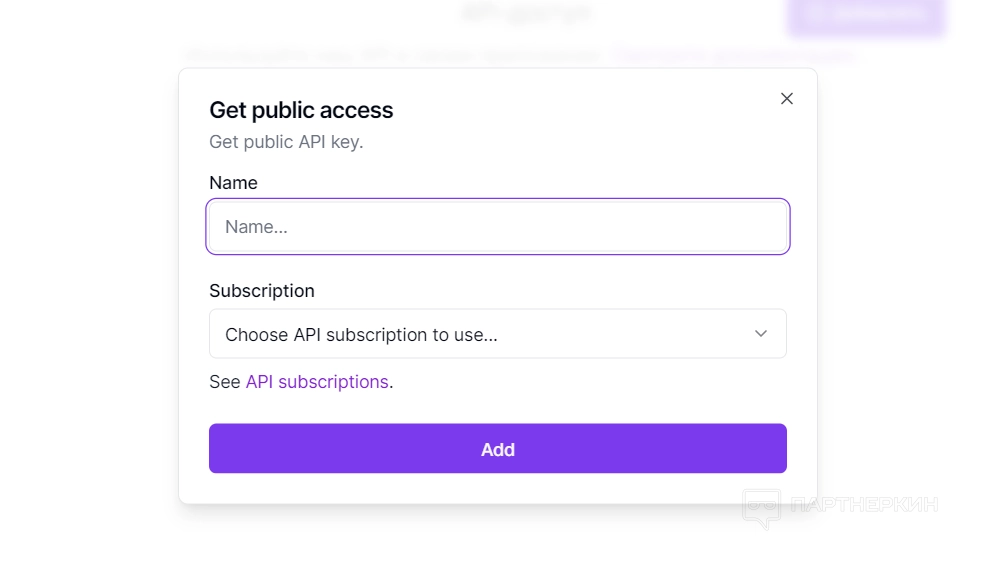Expand the chevron arrow in Subscription dropdown
Screen dimensions: 989x582
(761, 334)
